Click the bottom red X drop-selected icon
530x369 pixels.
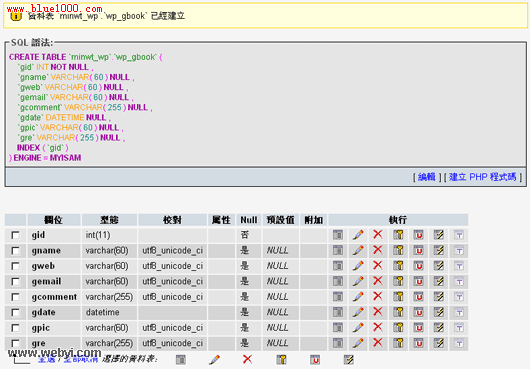(247, 359)
